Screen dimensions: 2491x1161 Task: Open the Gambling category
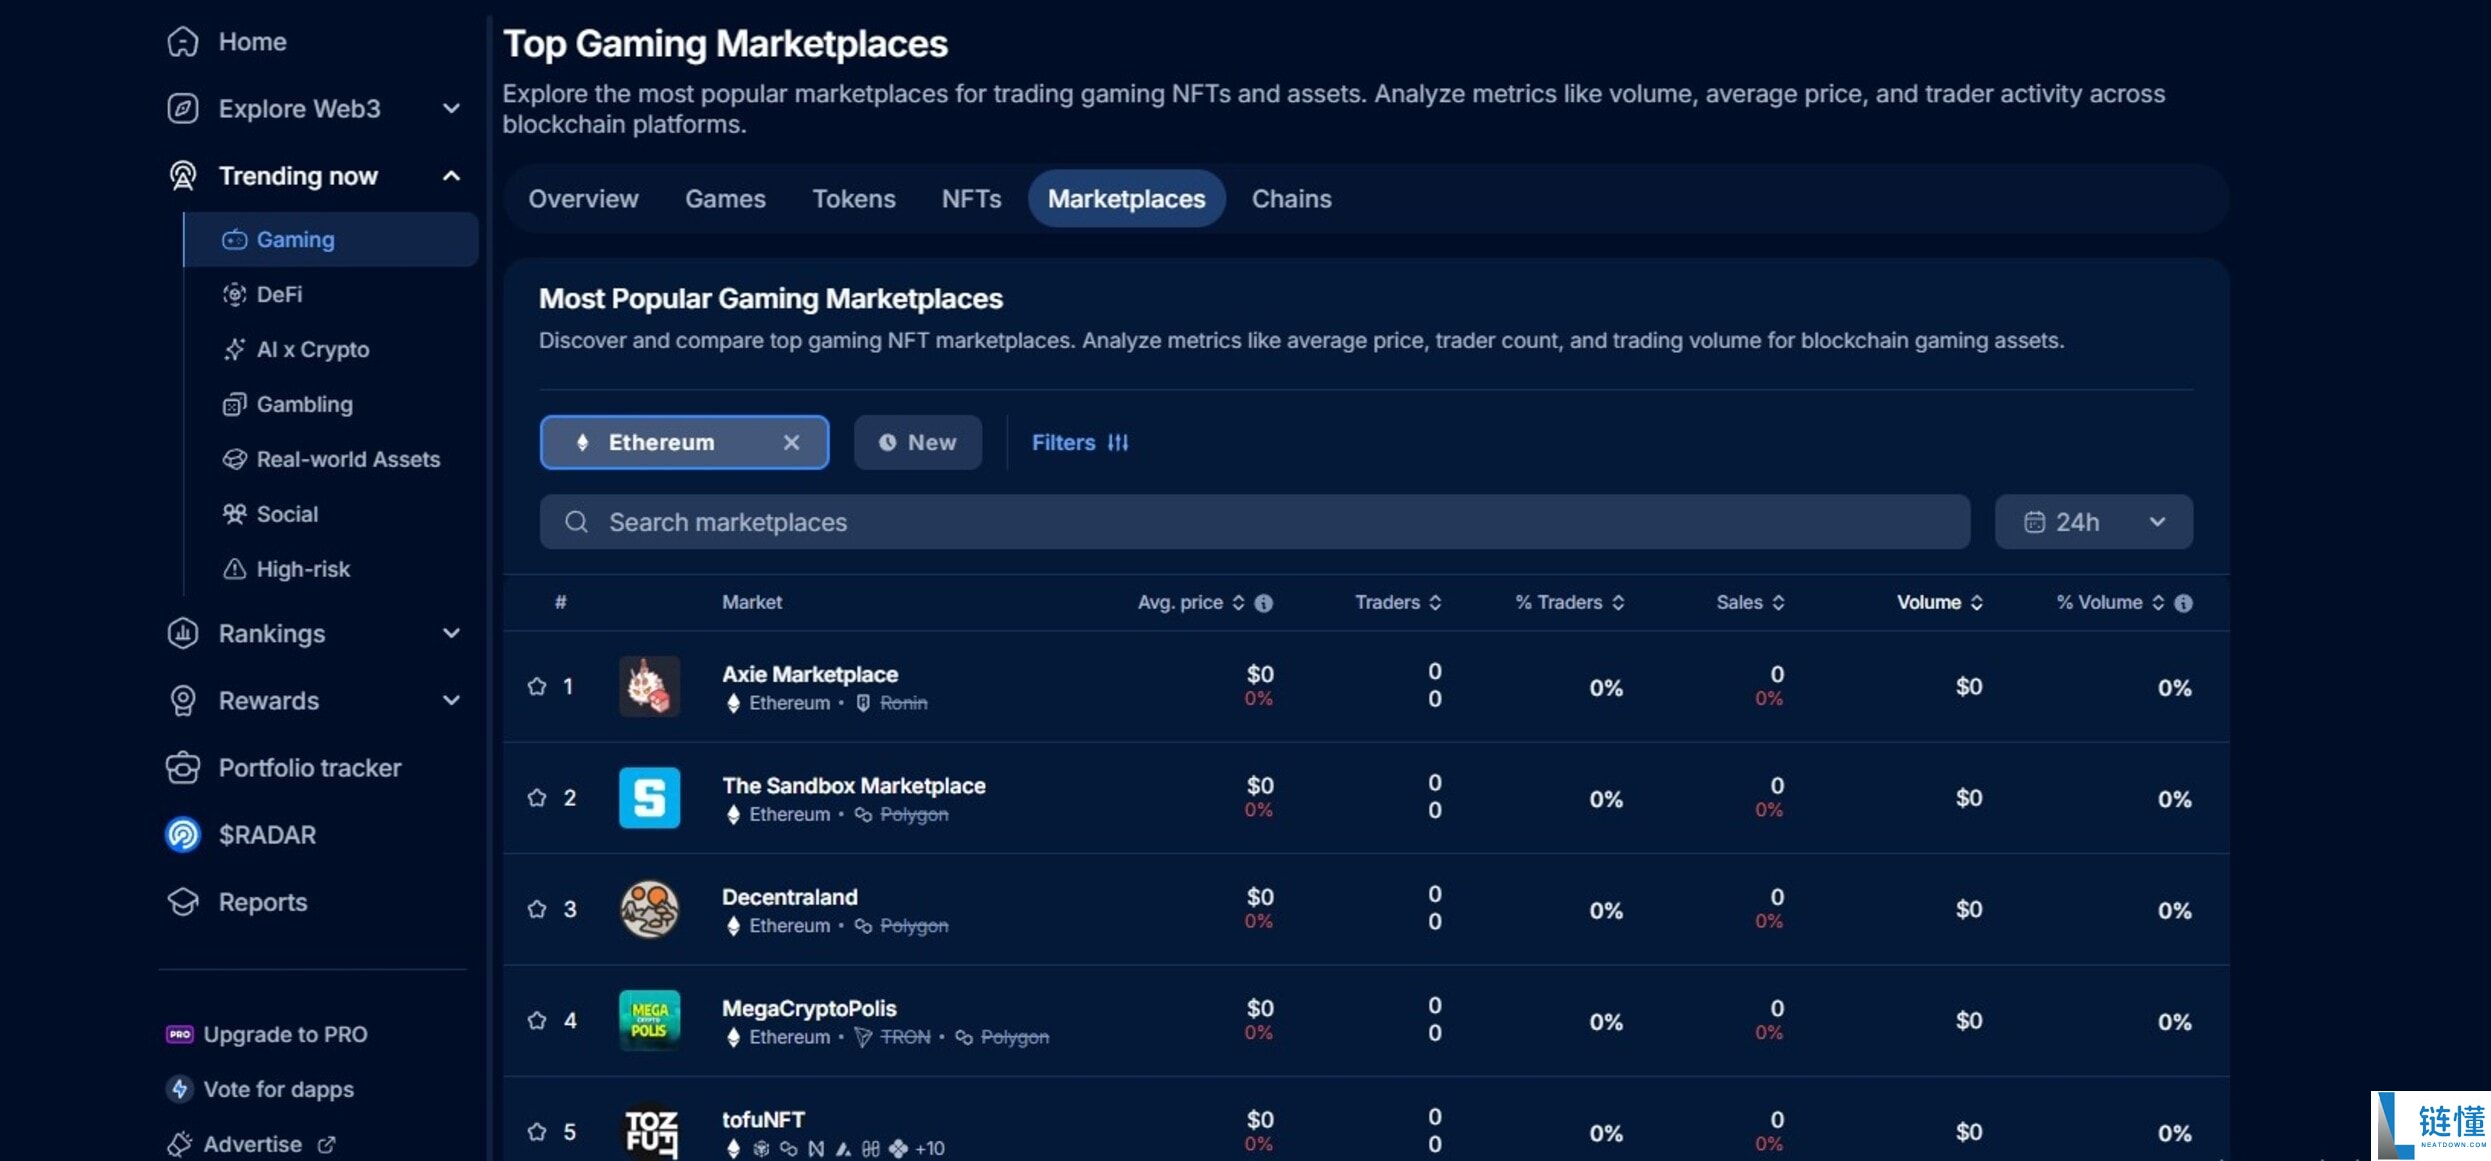[x=287, y=404]
